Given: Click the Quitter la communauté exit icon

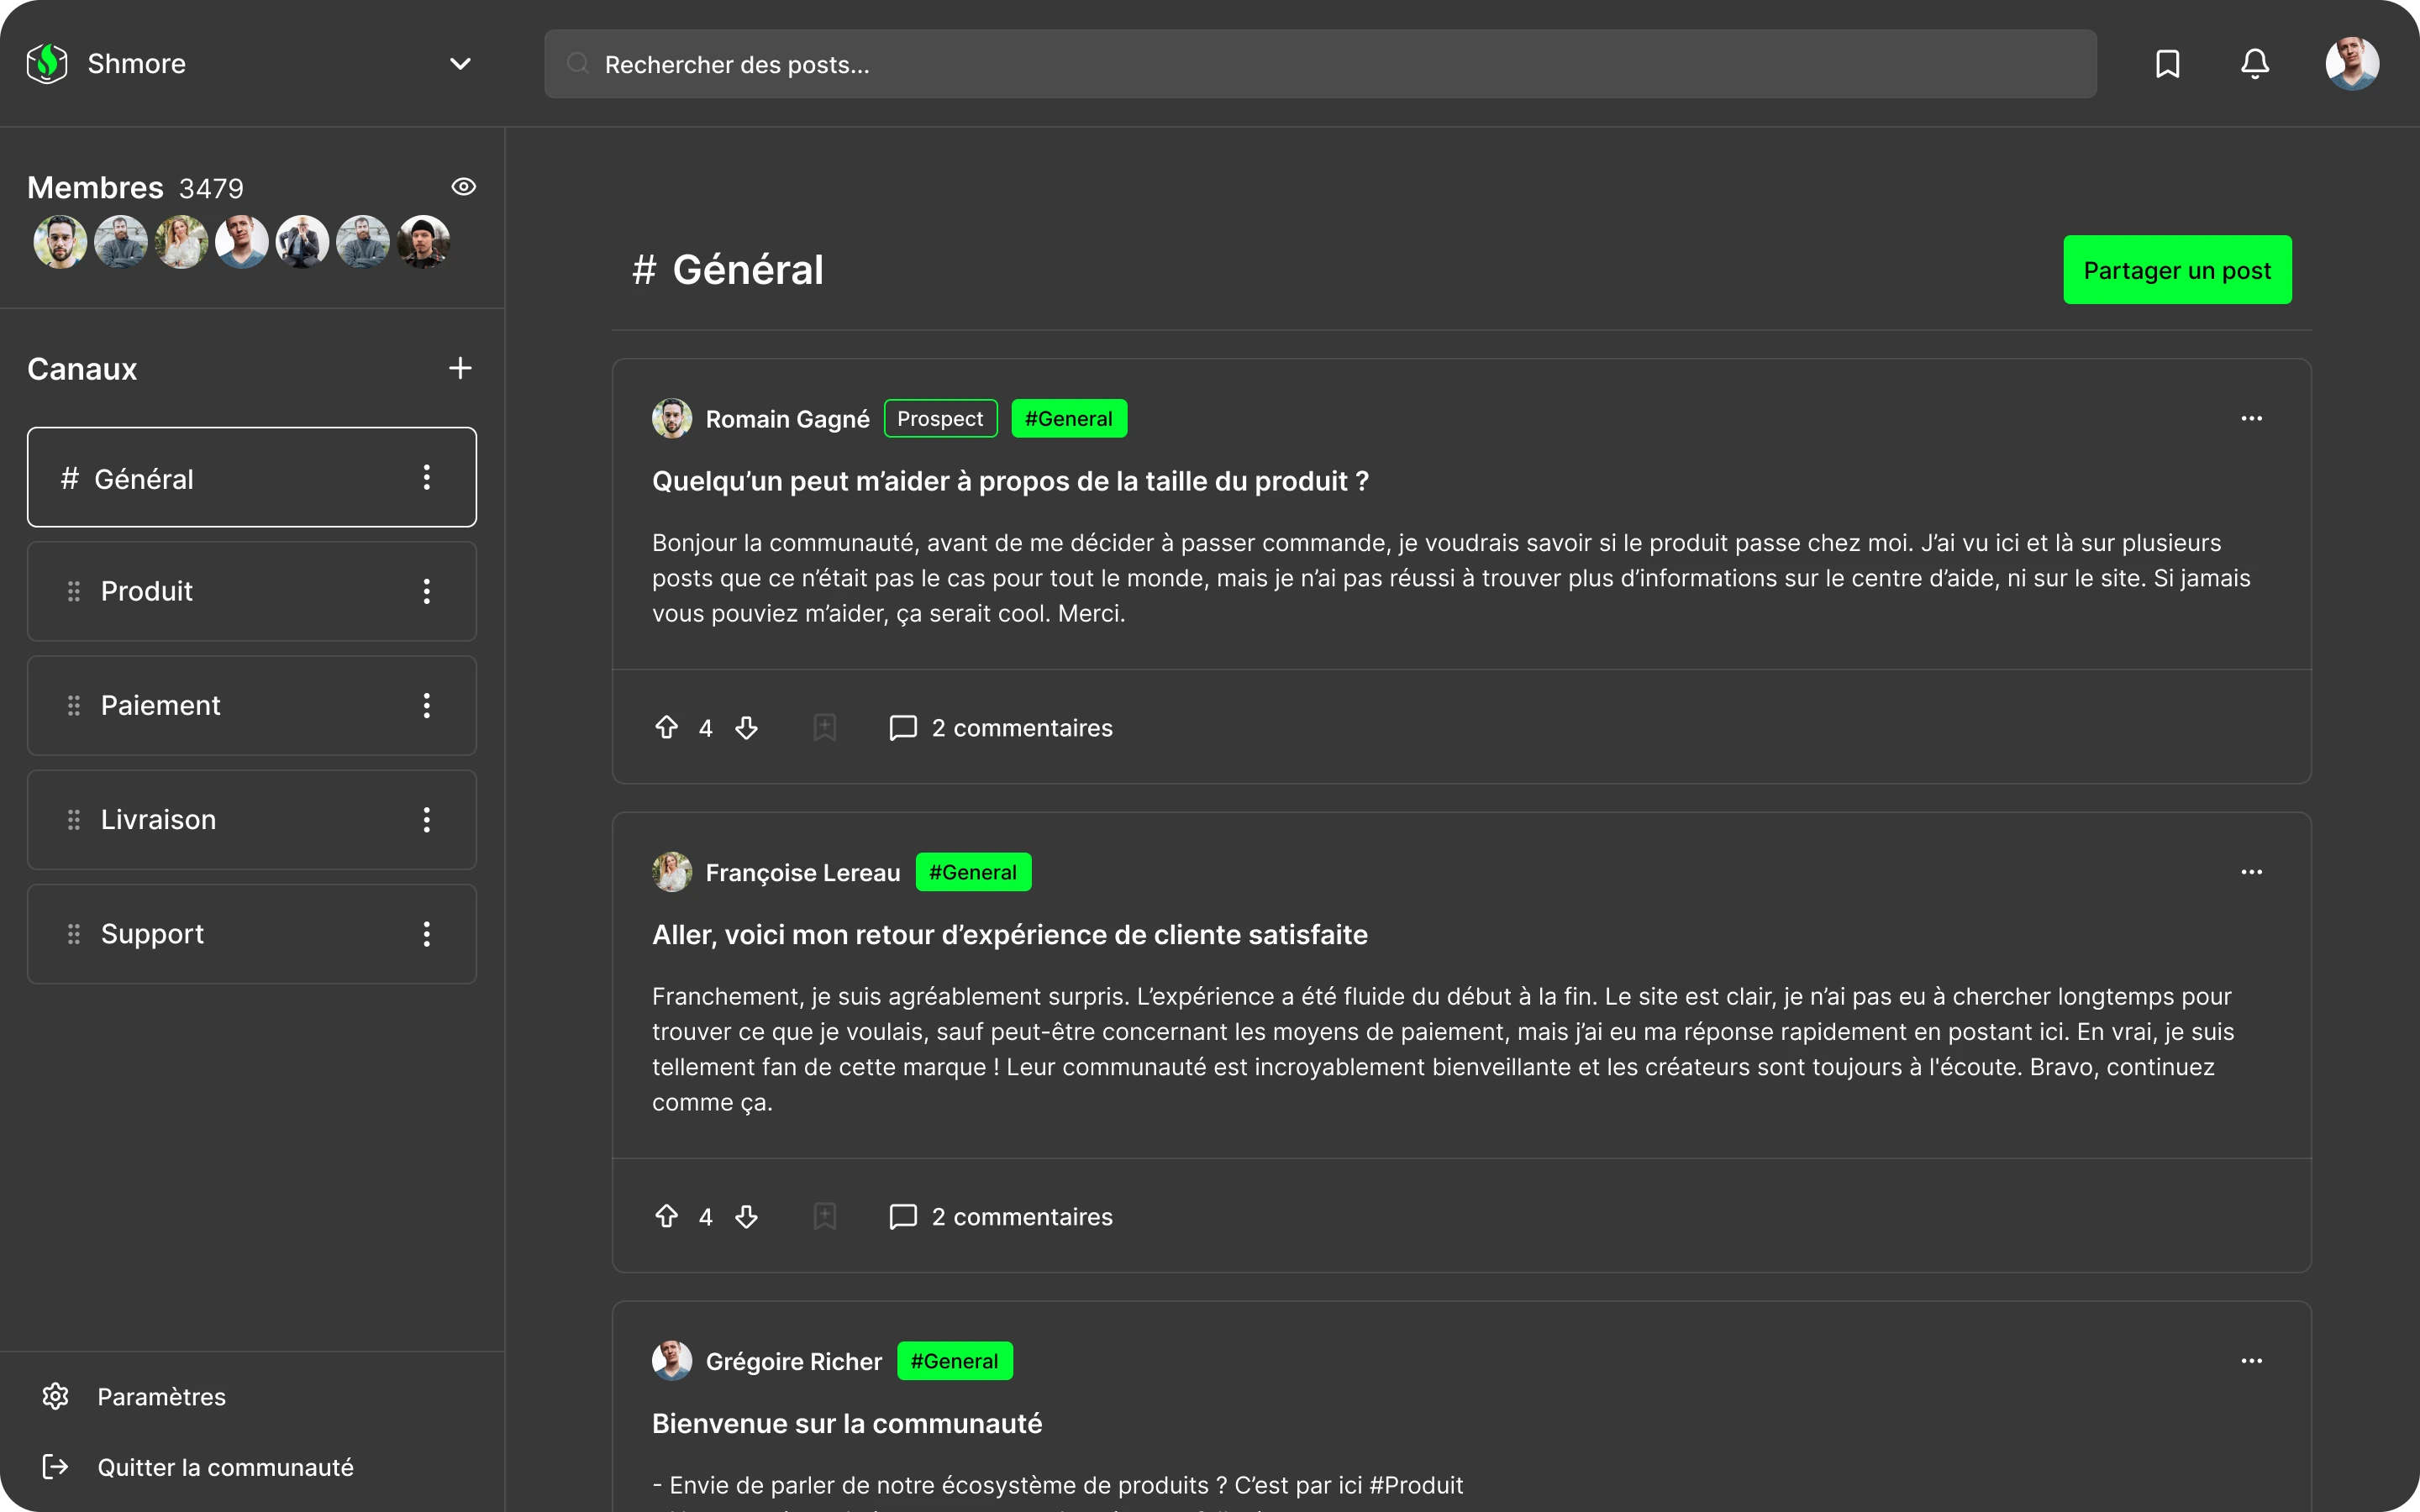Looking at the screenshot, I should coord(56,1466).
